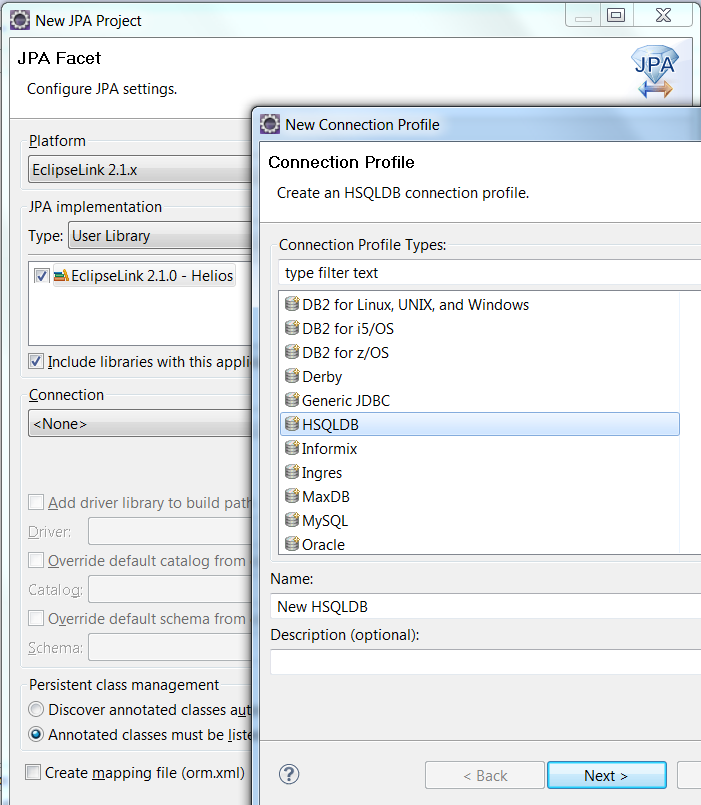
Task: Click the EclipseLink library books icon
Action: [61, 276]
